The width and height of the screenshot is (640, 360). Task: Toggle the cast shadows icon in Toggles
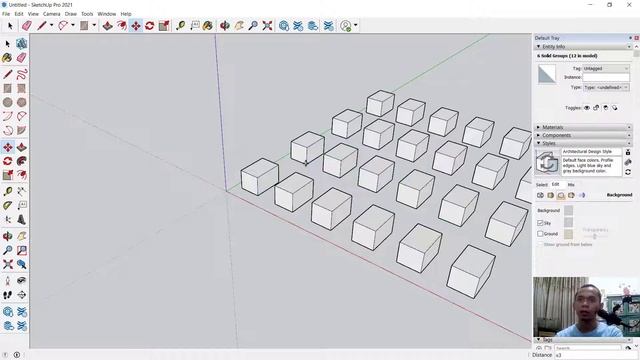(x=615, y=108)
